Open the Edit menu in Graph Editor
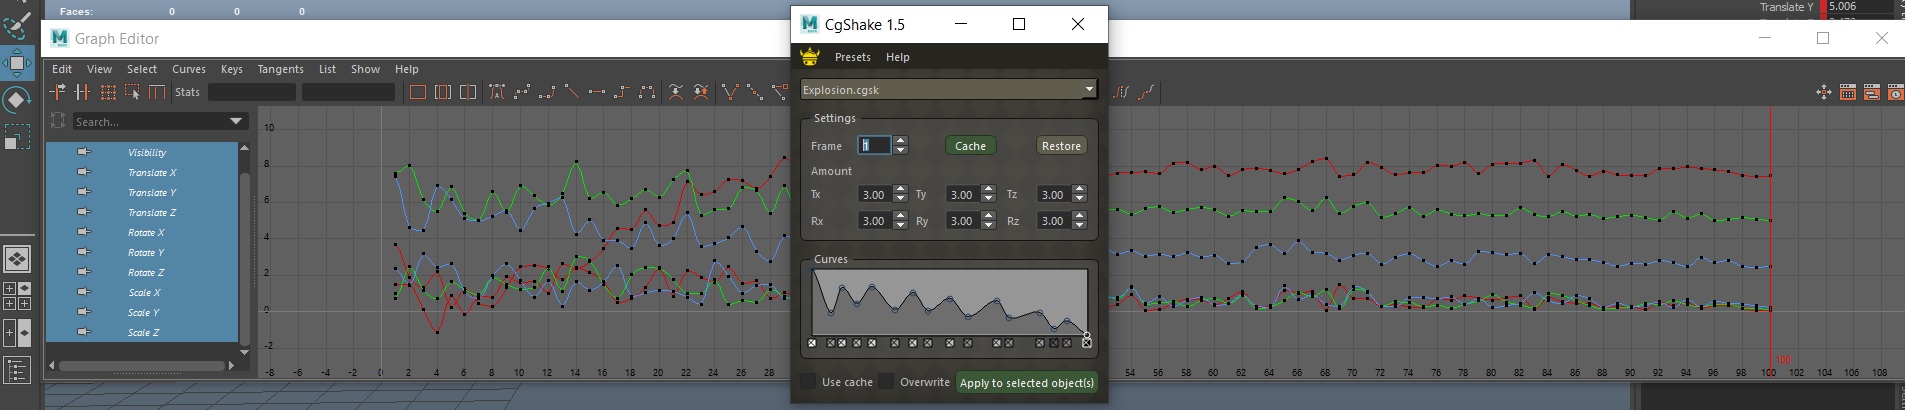The height and width of the screenshot is (410, 1905). point(62,69)
